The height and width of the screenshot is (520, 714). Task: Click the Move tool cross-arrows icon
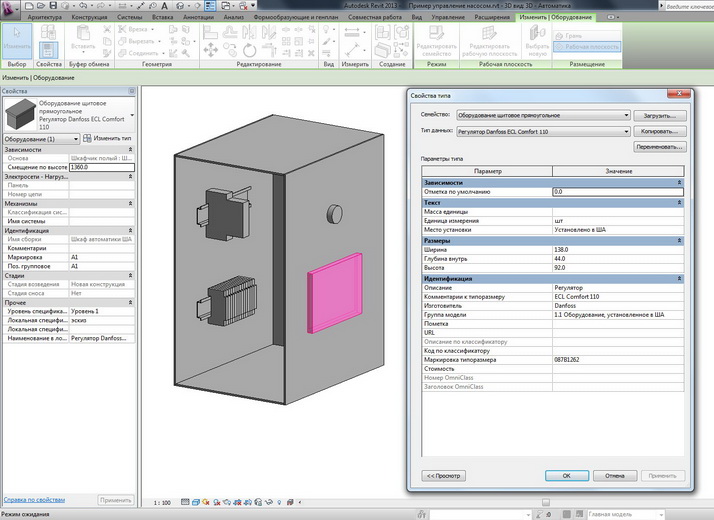point(210,50)
